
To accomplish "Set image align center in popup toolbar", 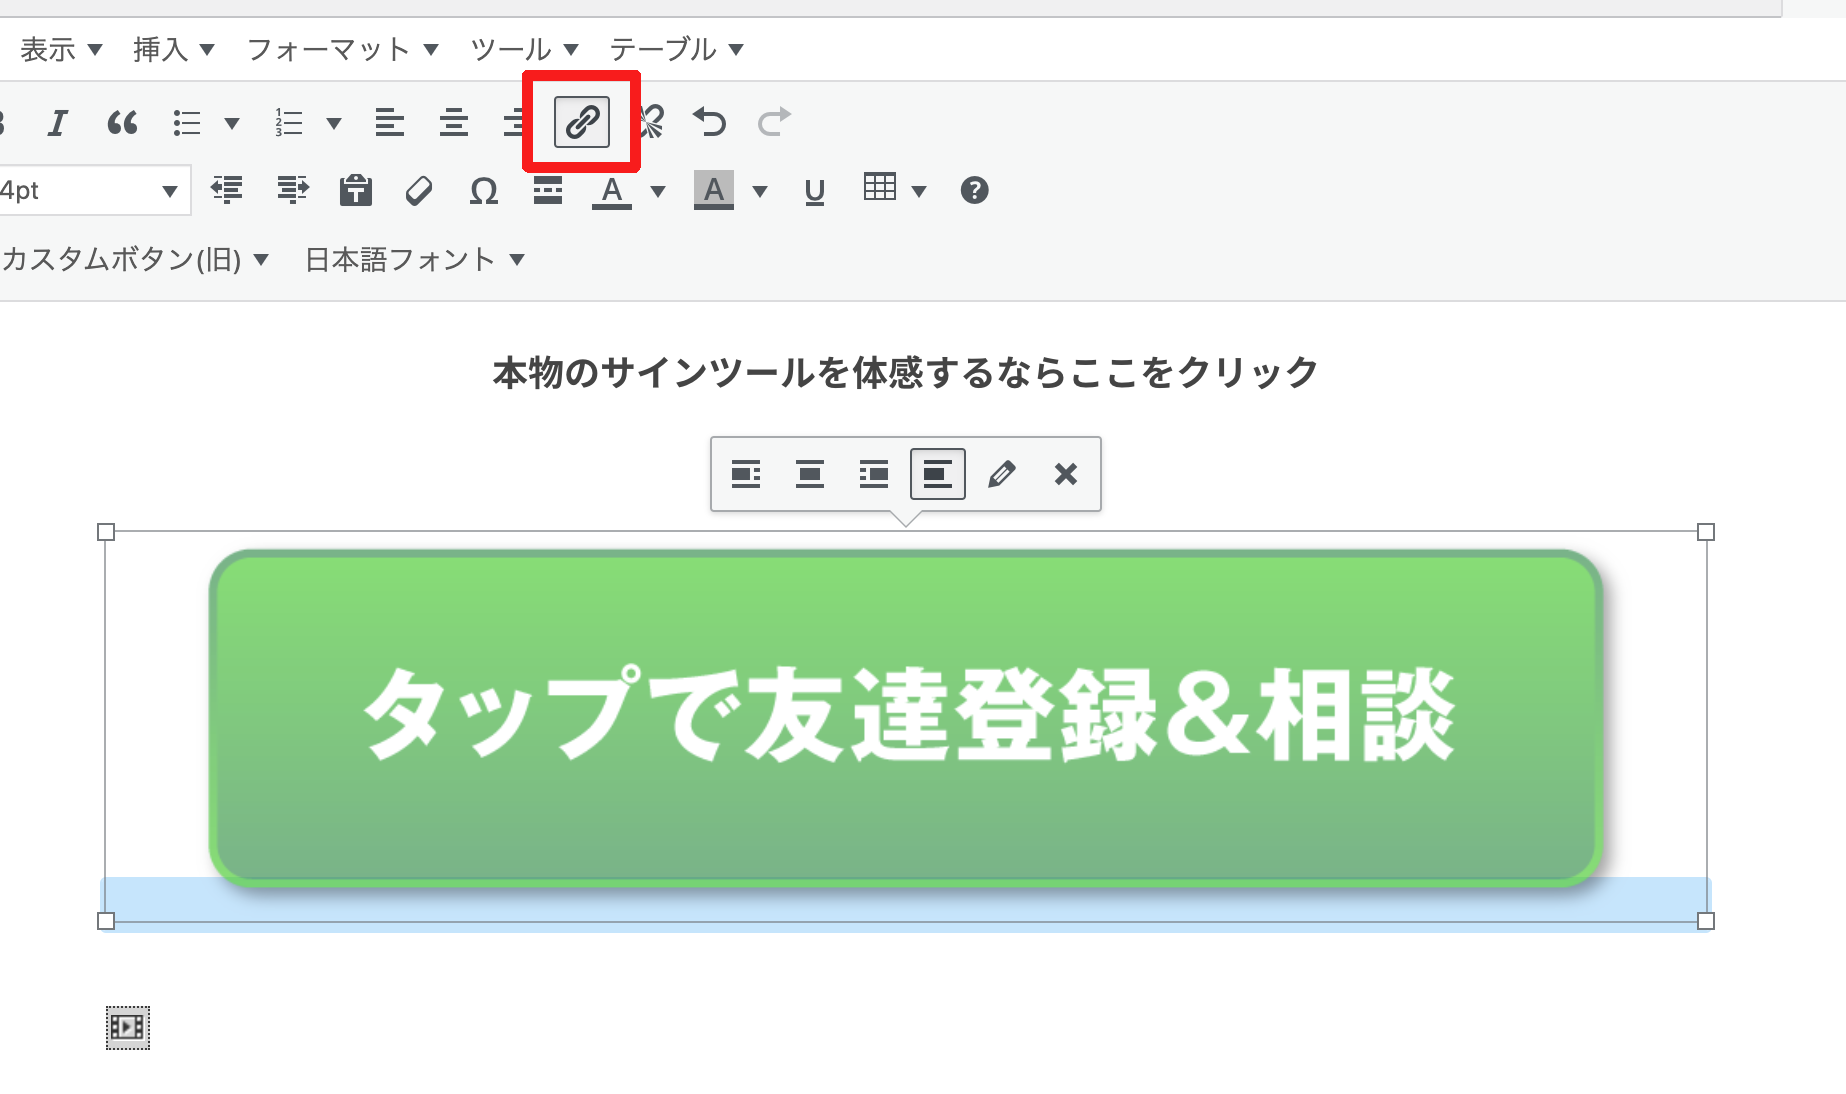I will (x=810, y=474).
